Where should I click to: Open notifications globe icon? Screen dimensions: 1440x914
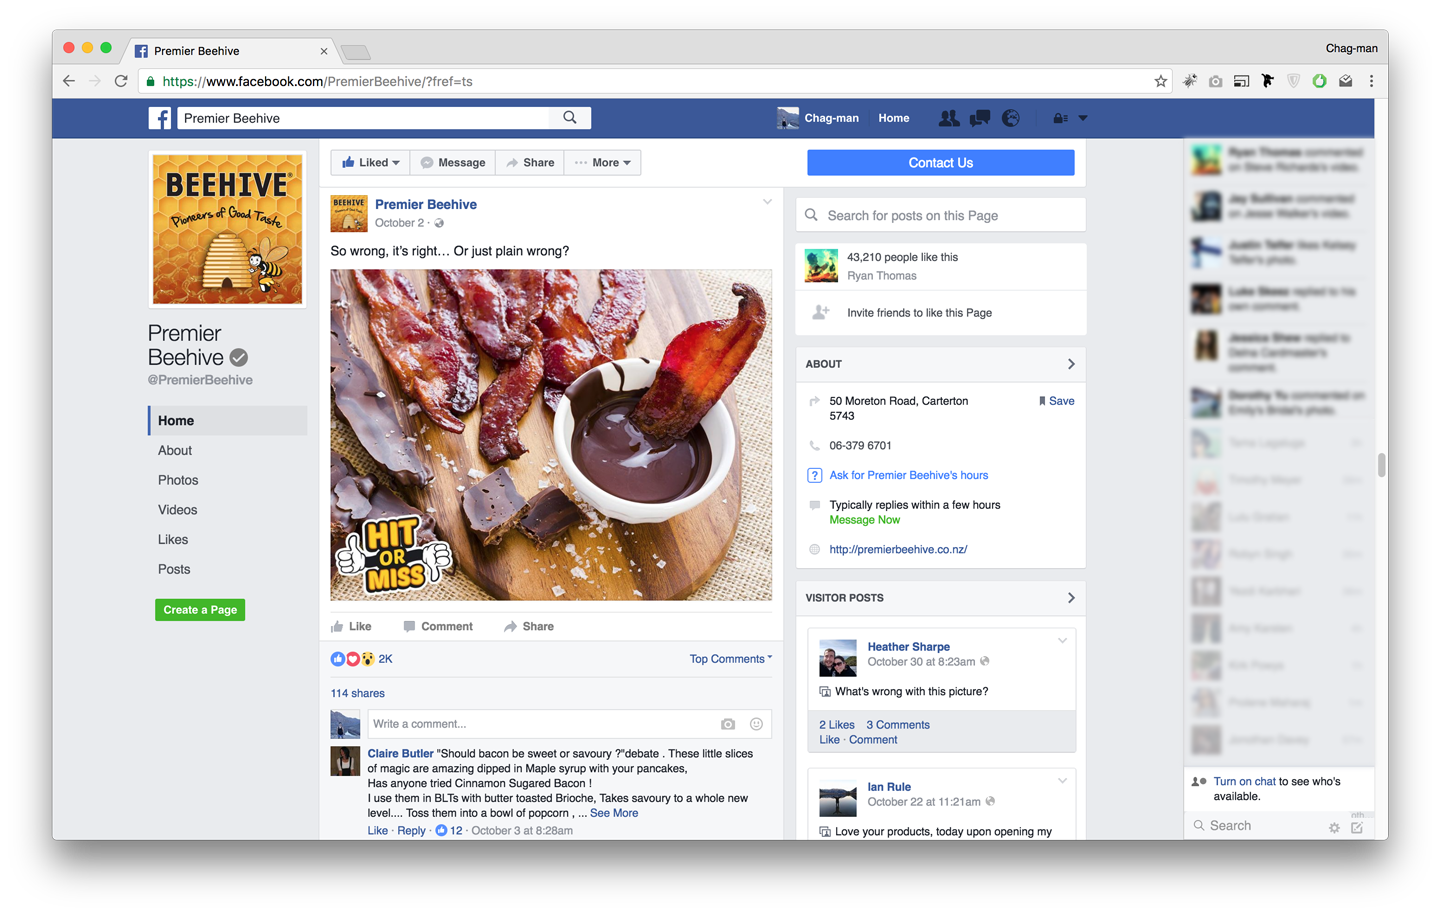[1011, 118]
